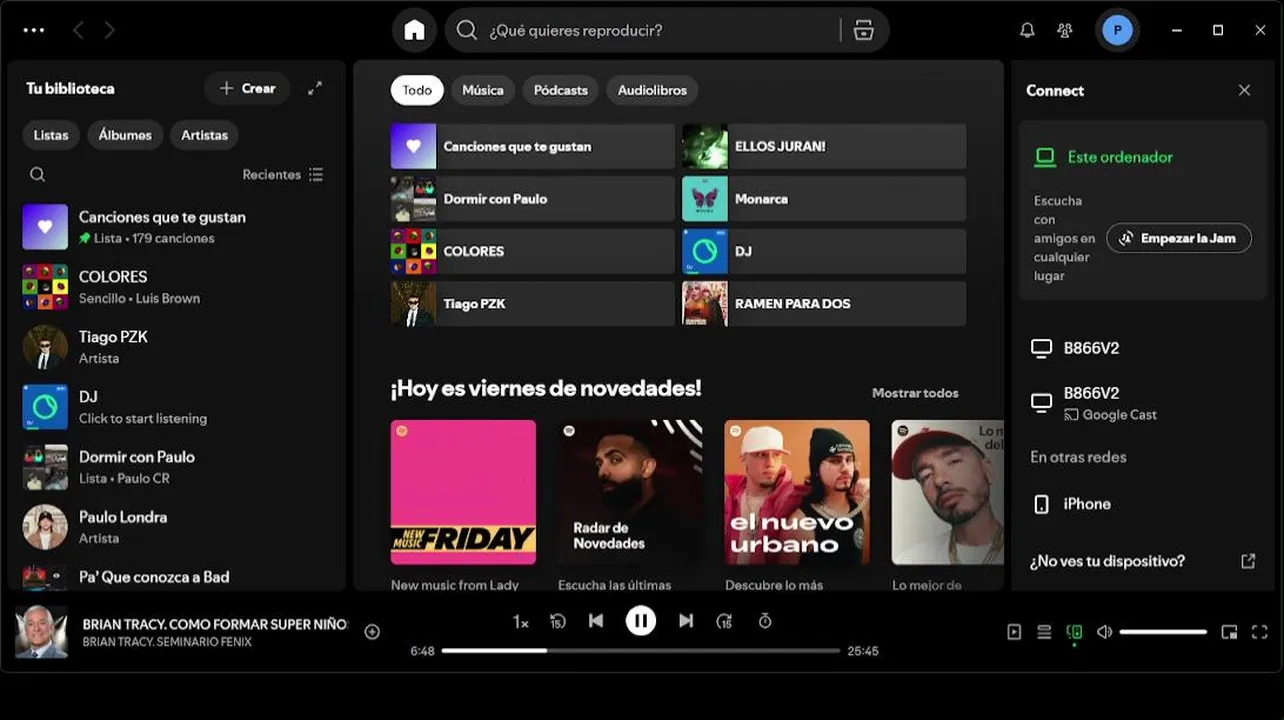Skip back 15 seconds
This screenshot has width=1284, height=720.
(558, 621)
